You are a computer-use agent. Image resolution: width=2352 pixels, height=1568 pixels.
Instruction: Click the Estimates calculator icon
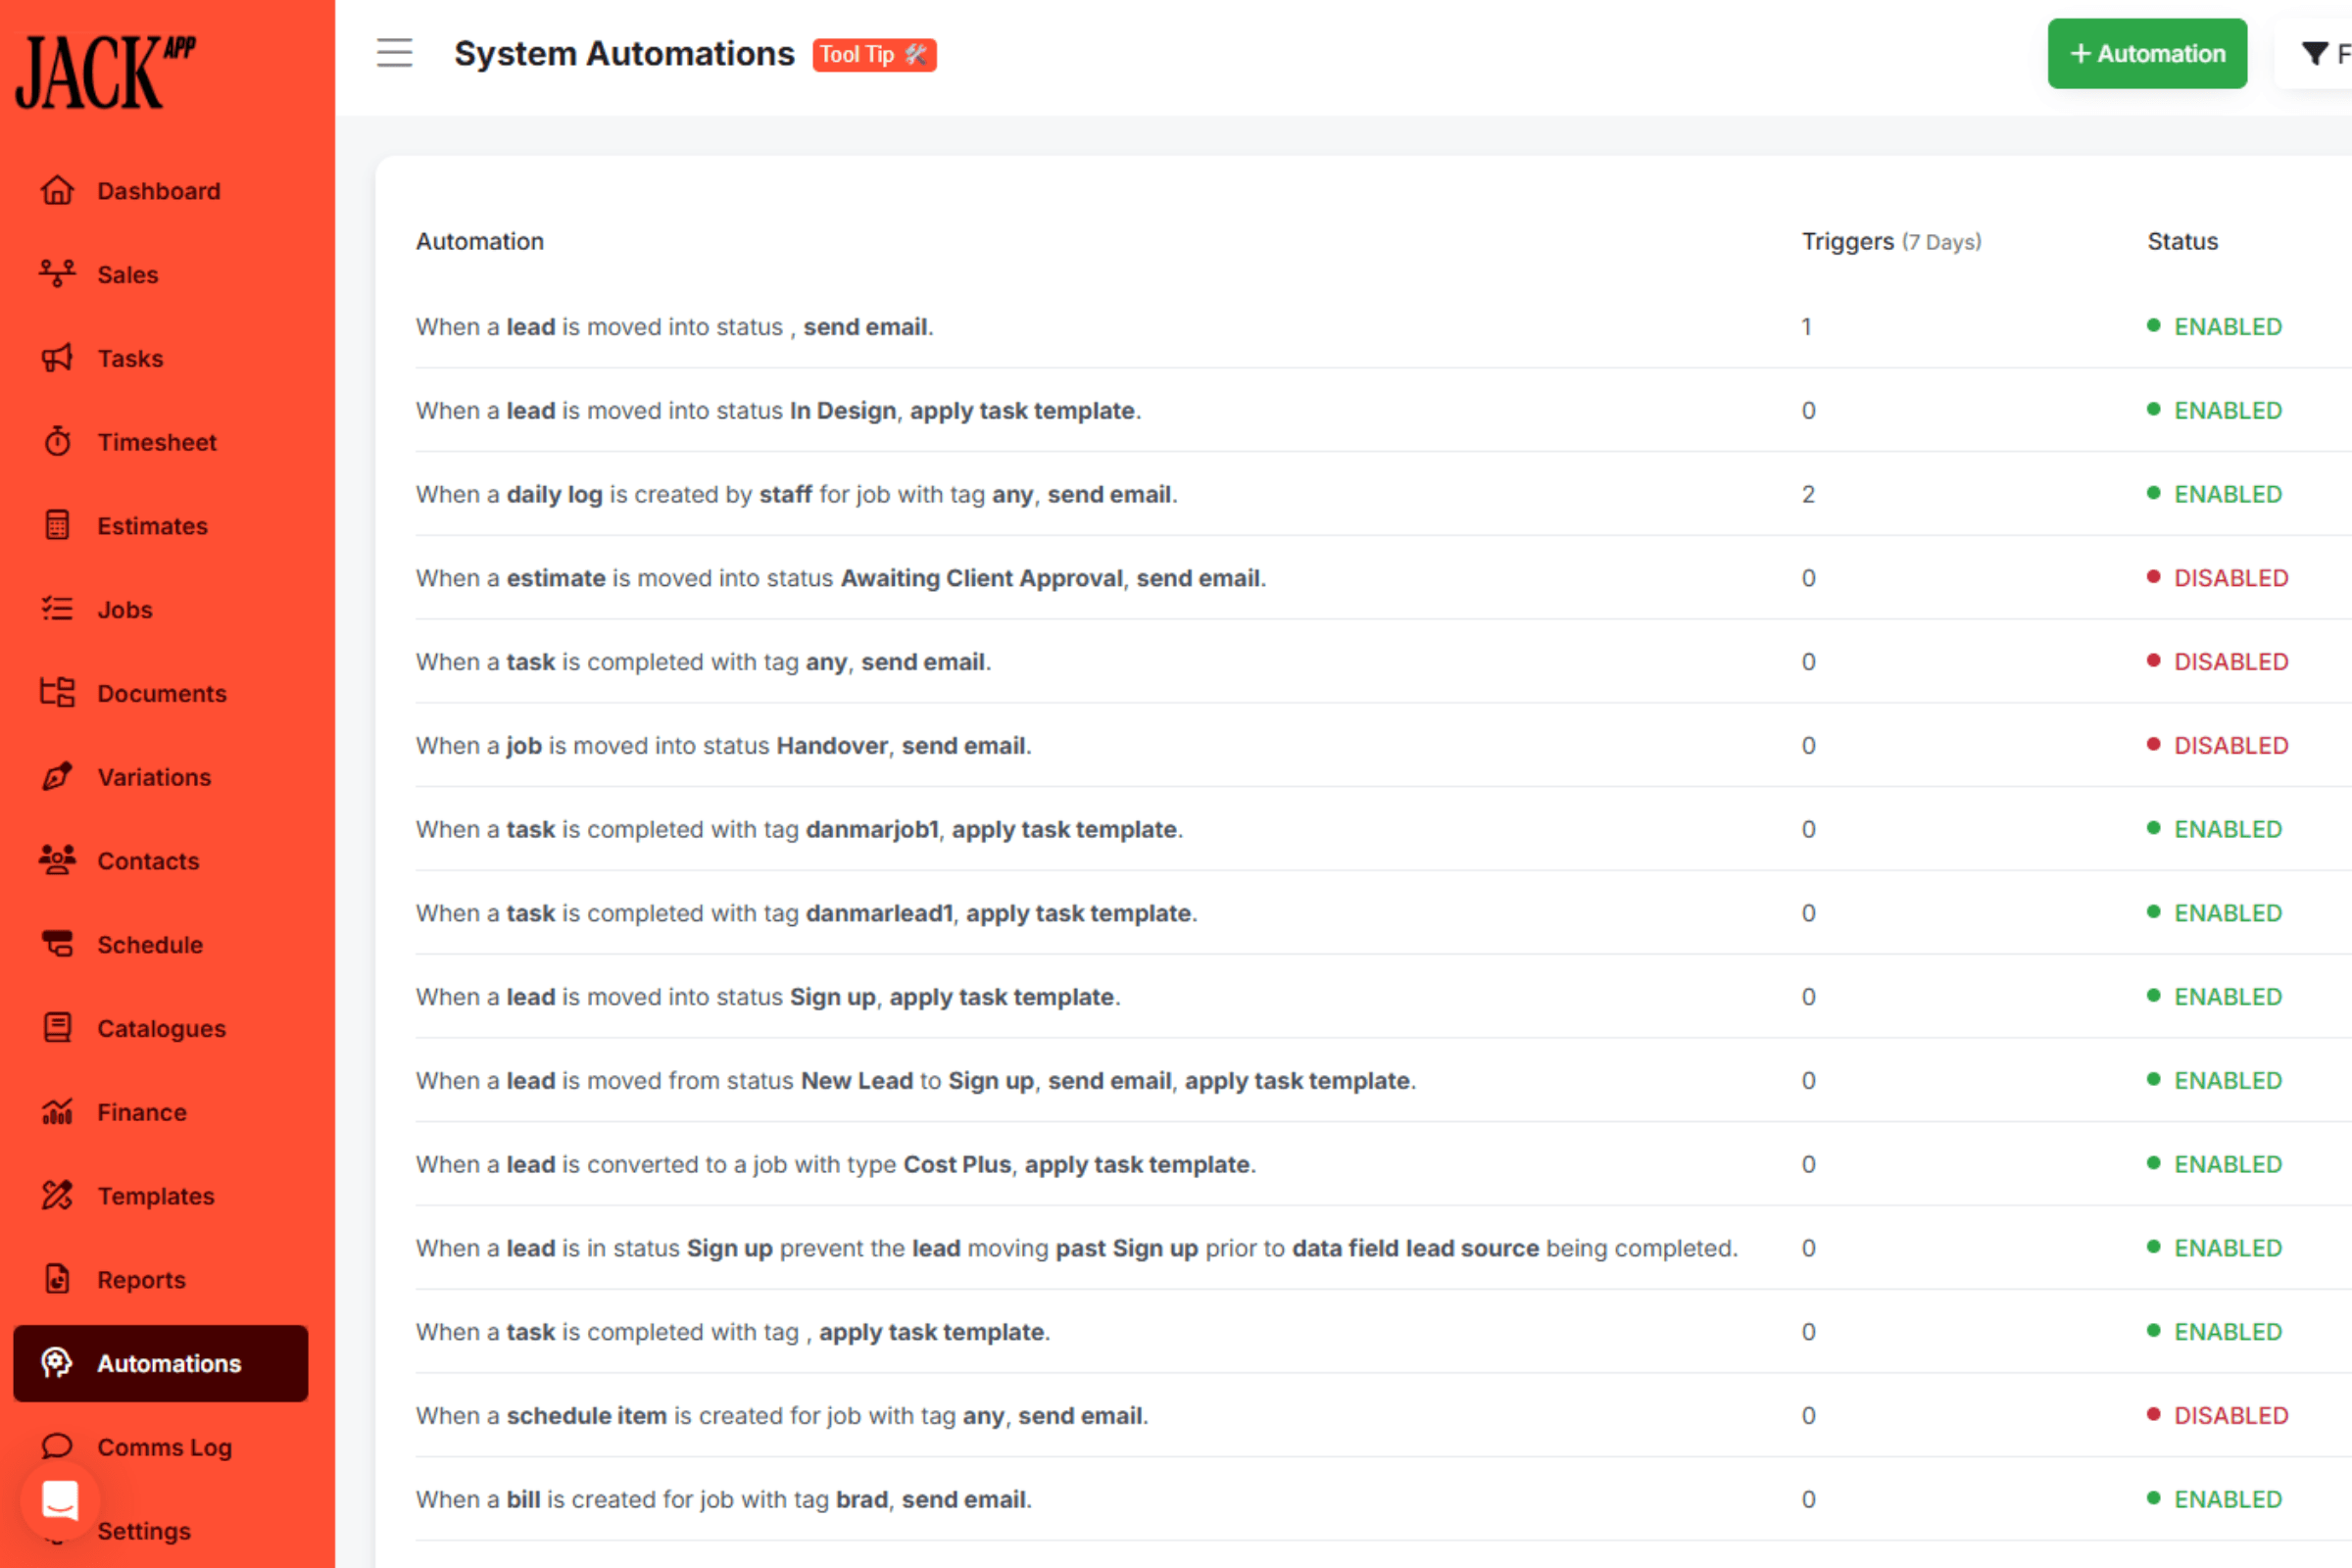click(57, 525)
